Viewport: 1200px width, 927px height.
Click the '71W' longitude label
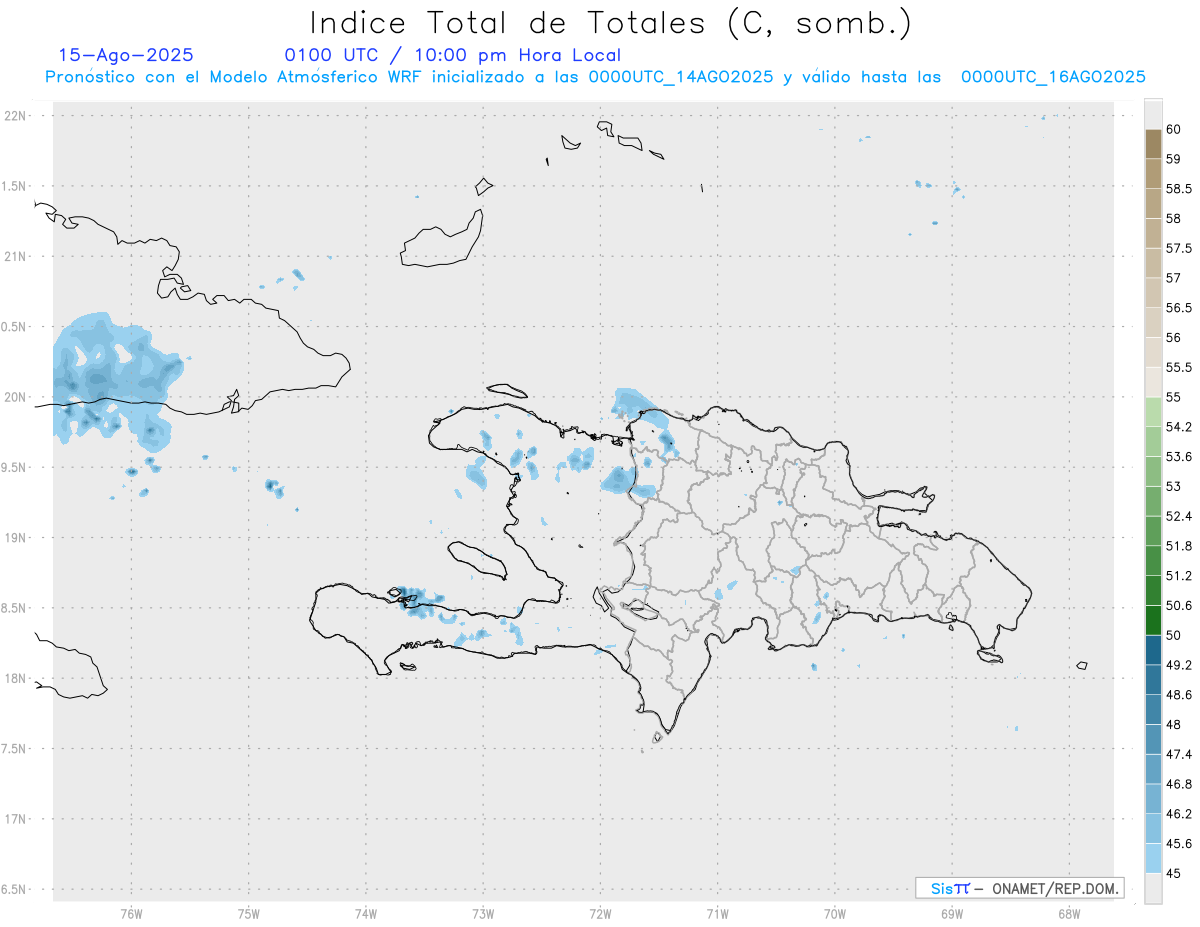[x=717, y=914]
